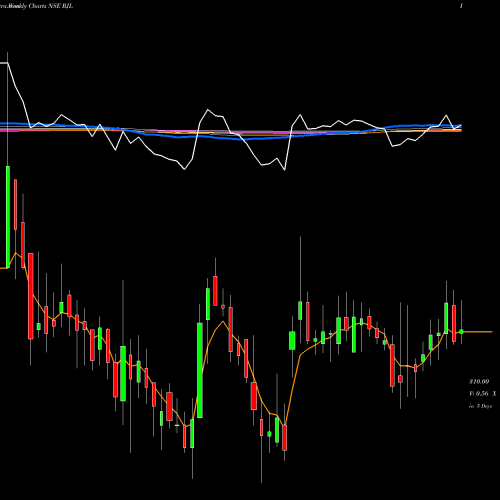Select the 310.09 price label

479,381
